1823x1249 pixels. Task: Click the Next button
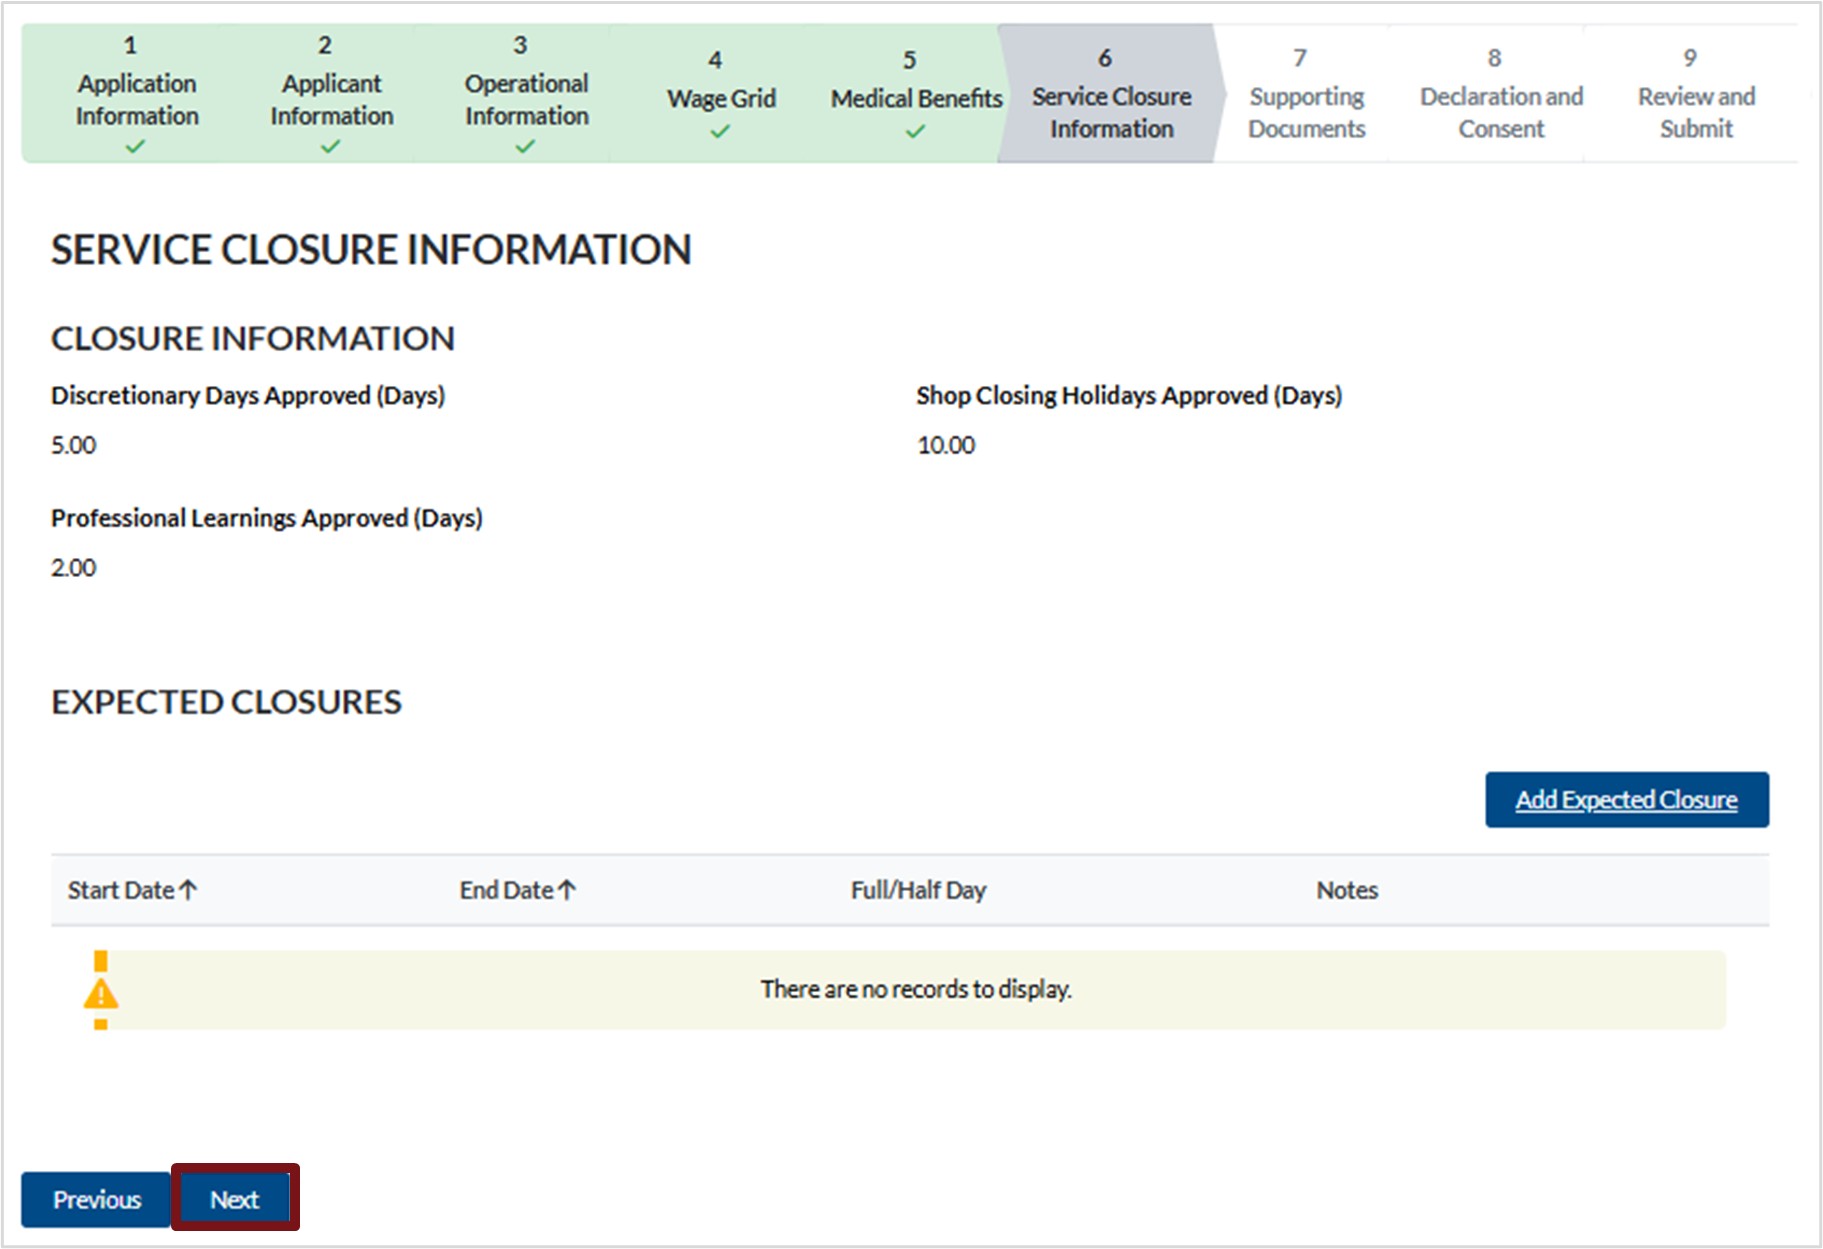234,1199
